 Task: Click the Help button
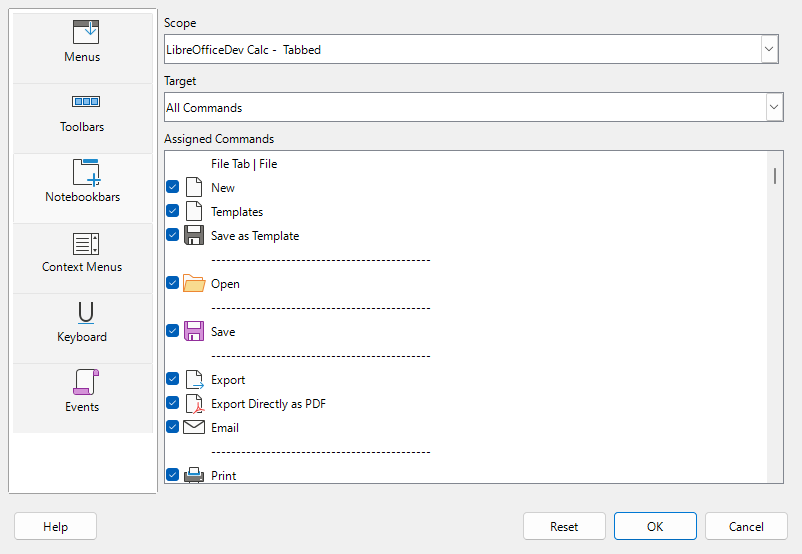[55, 526]
